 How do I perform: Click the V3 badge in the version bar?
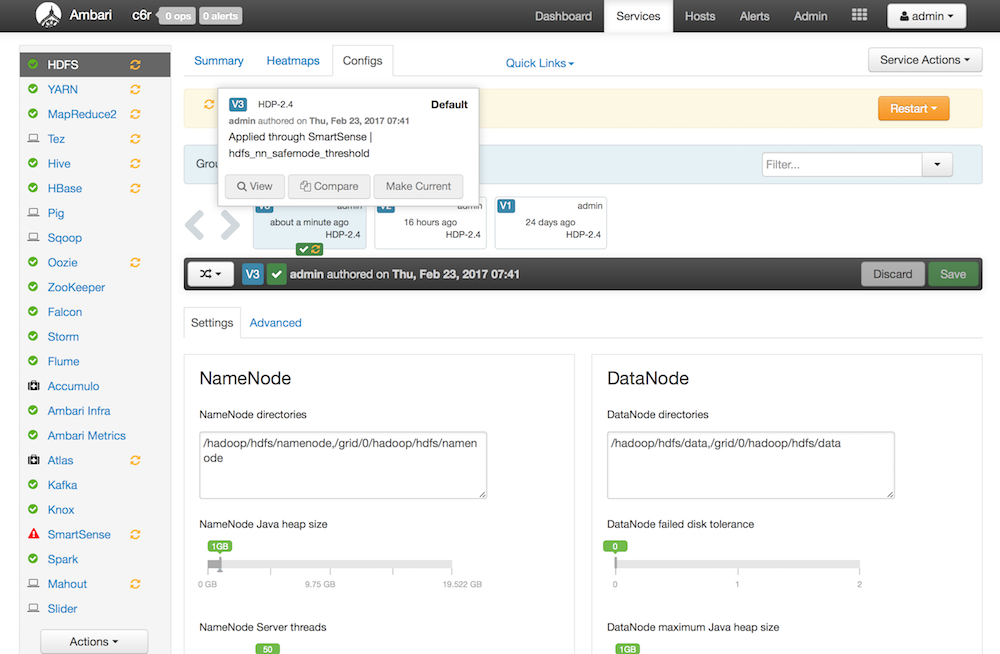click(253, 274)
